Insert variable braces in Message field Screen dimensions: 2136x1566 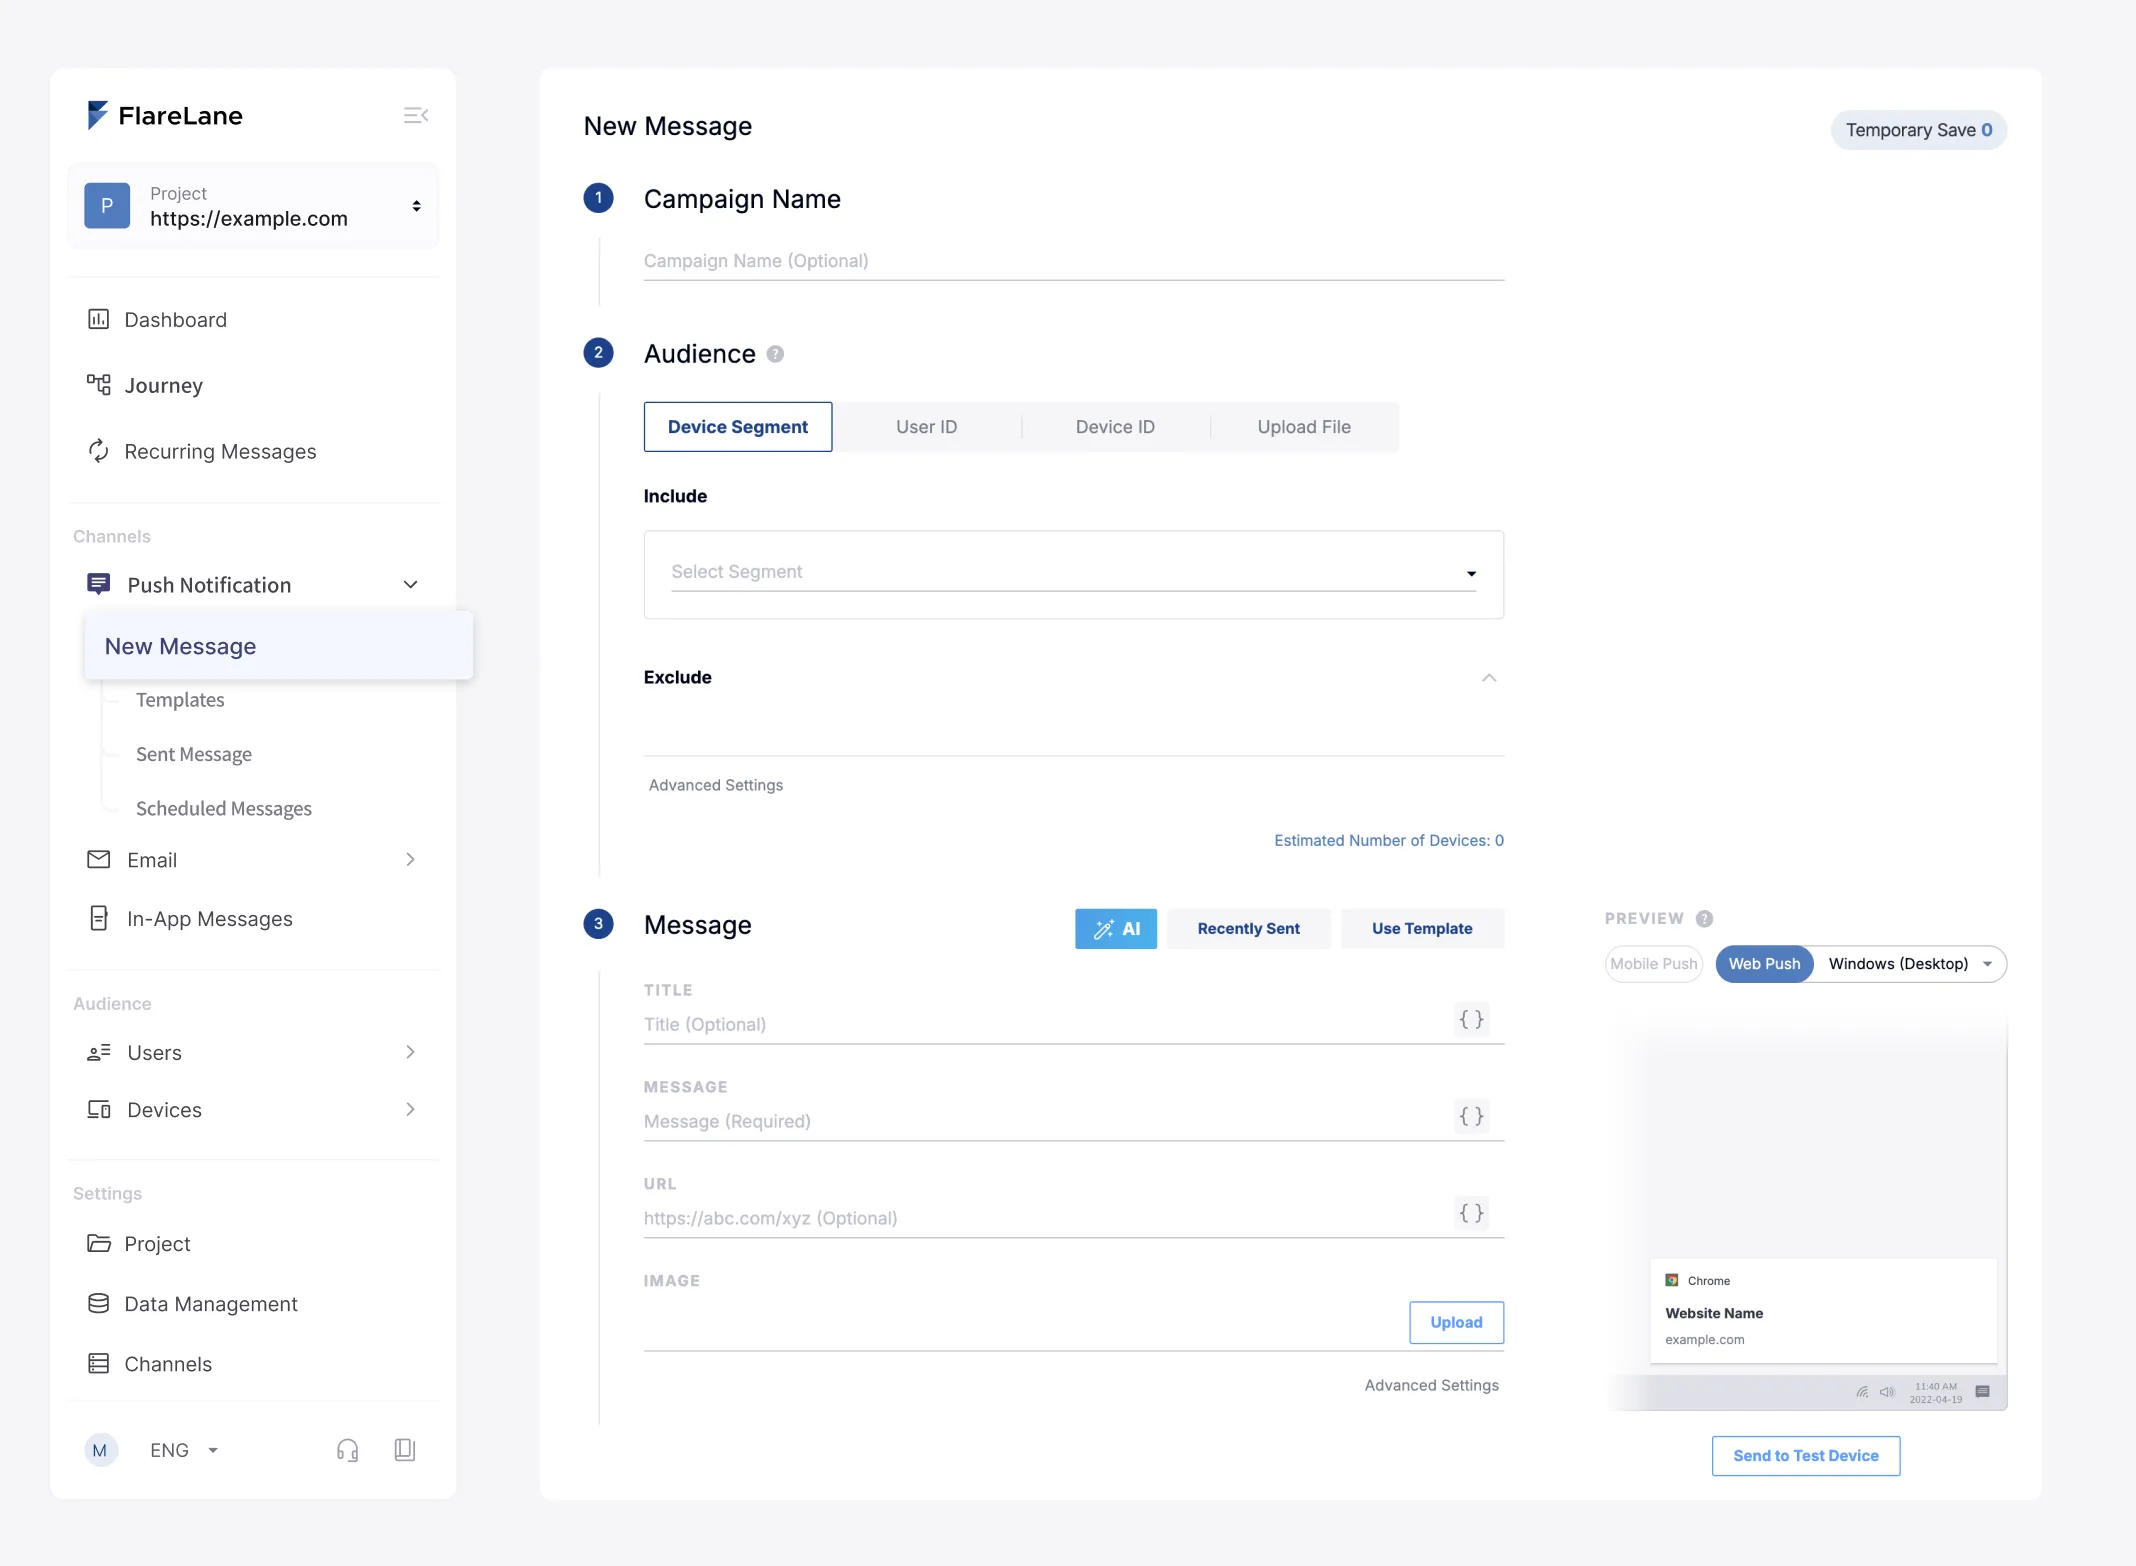(x=1471, y=1116)
